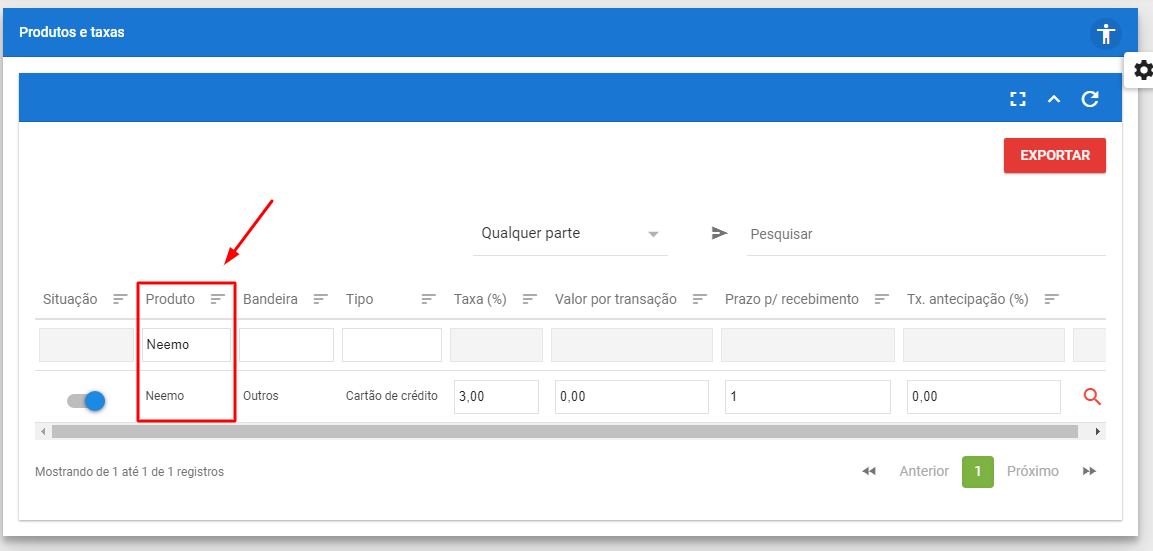This screenshot has width=1153, height=551.
Task: Select page 1 in pagination
Action: (977, 471)
